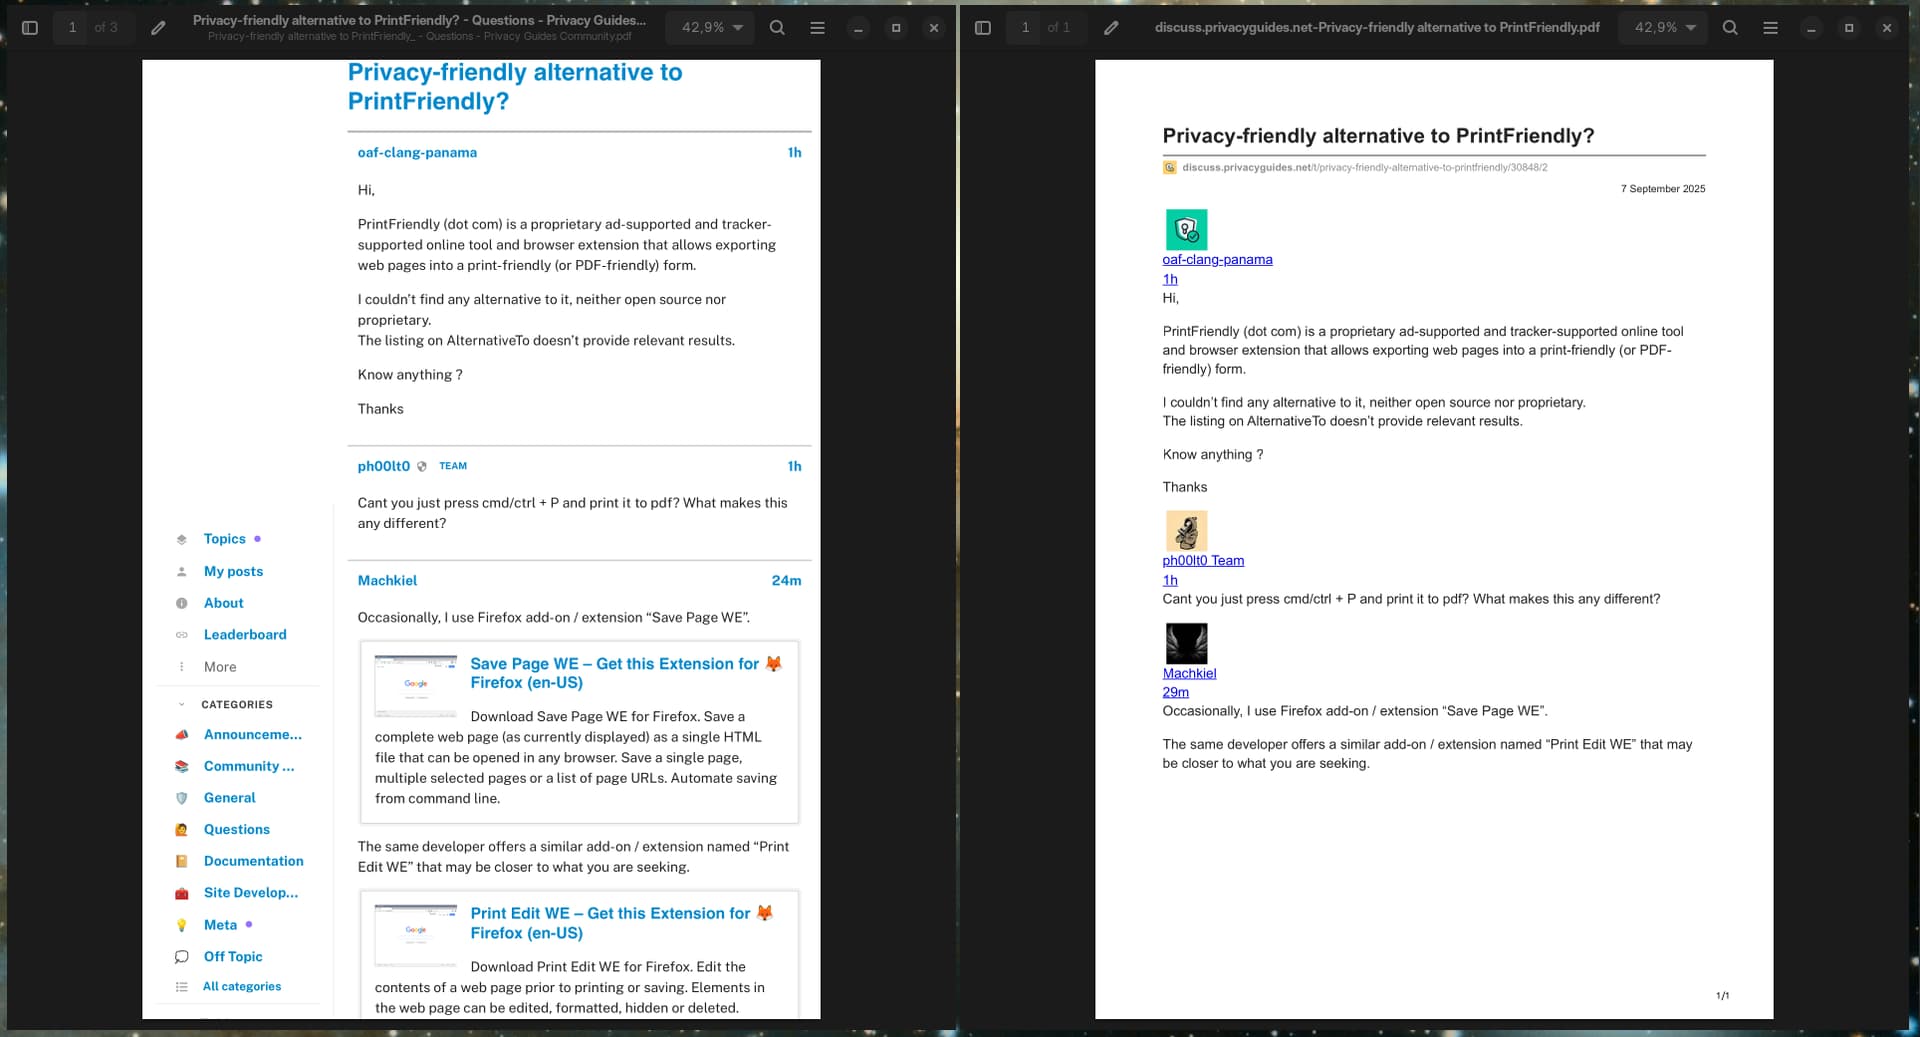
Task: Click ph00lt0 shield badge icon
Action: click(421, 467)
